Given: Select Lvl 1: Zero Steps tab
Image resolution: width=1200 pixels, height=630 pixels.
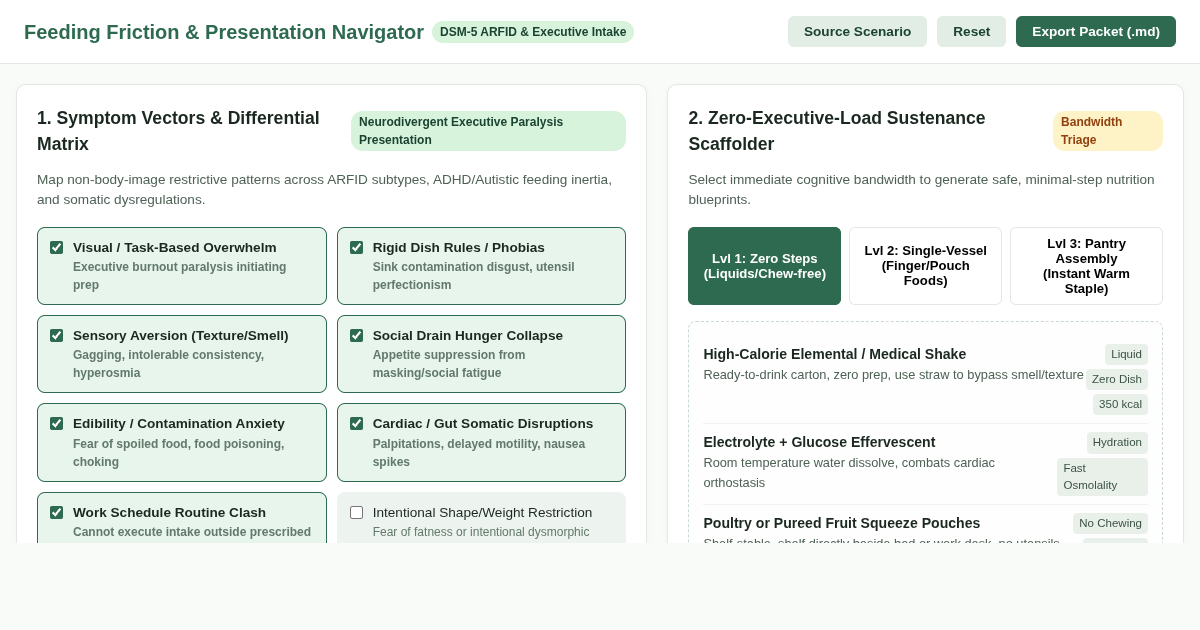Looking at the screenshot, I should coord(765,266).
